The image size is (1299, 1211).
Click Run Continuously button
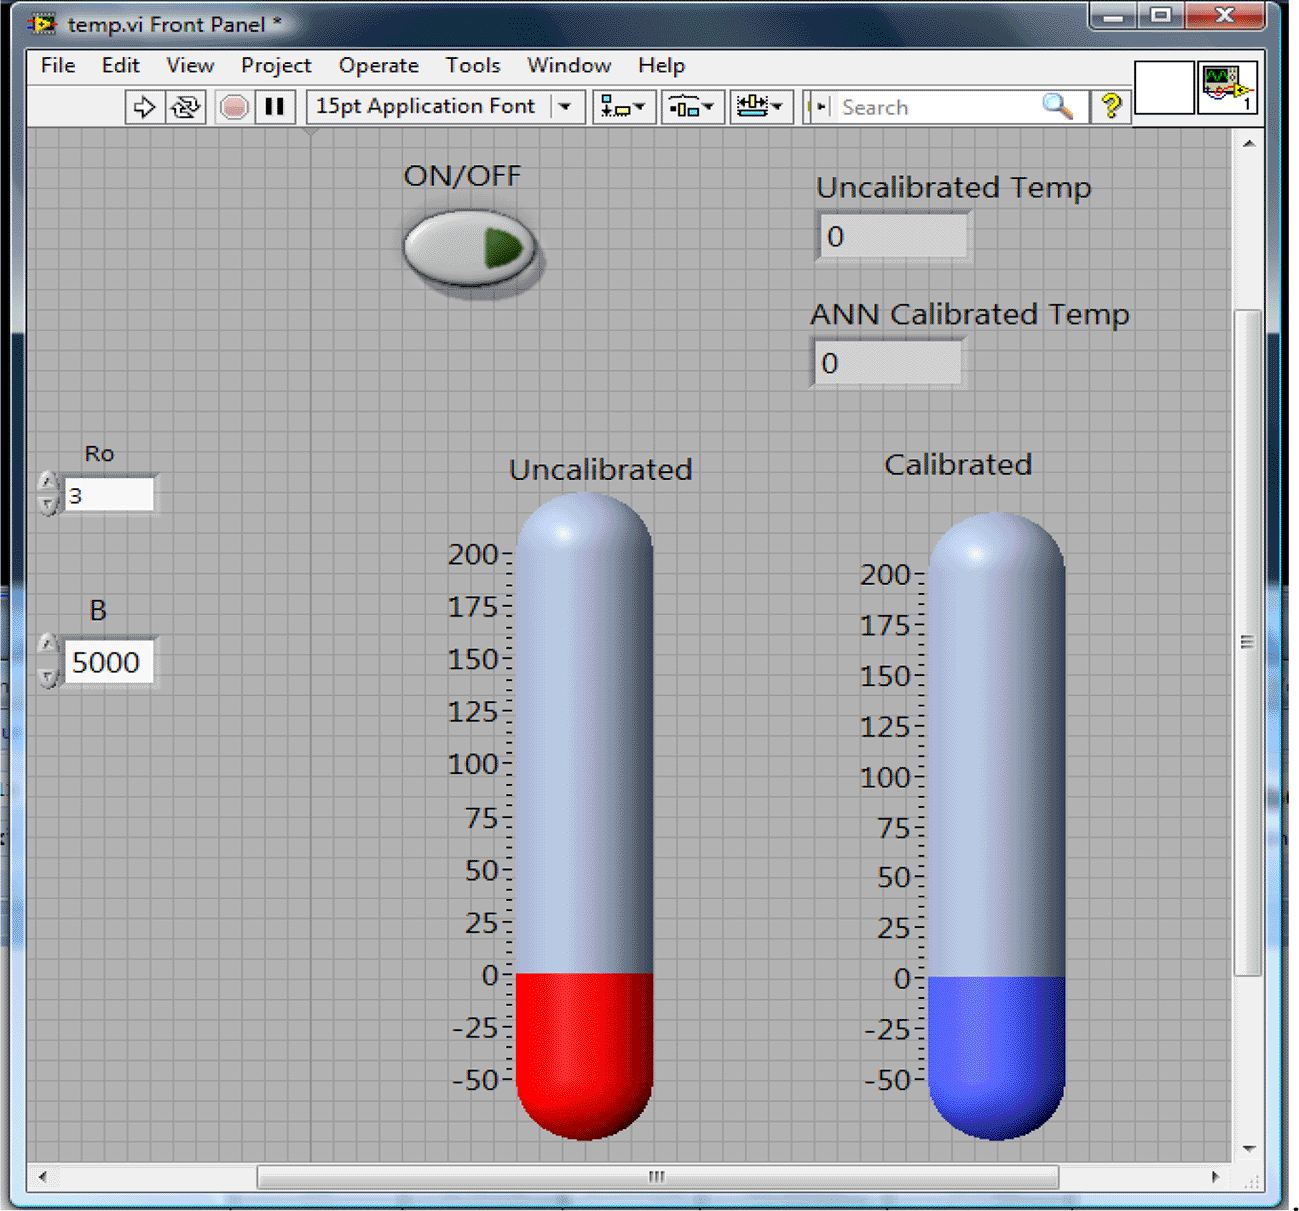[x=185, y=107]
